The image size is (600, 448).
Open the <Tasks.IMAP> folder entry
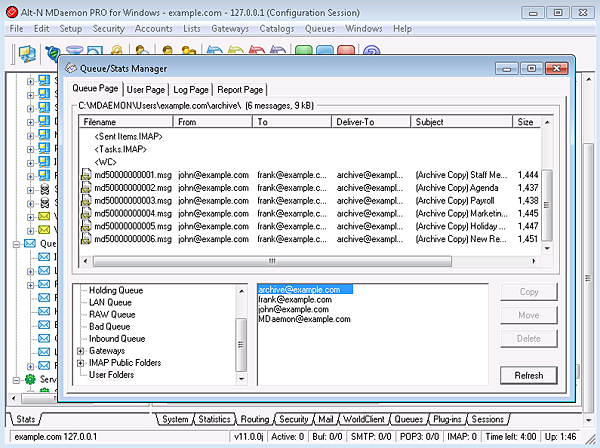[x=121, y=149]
